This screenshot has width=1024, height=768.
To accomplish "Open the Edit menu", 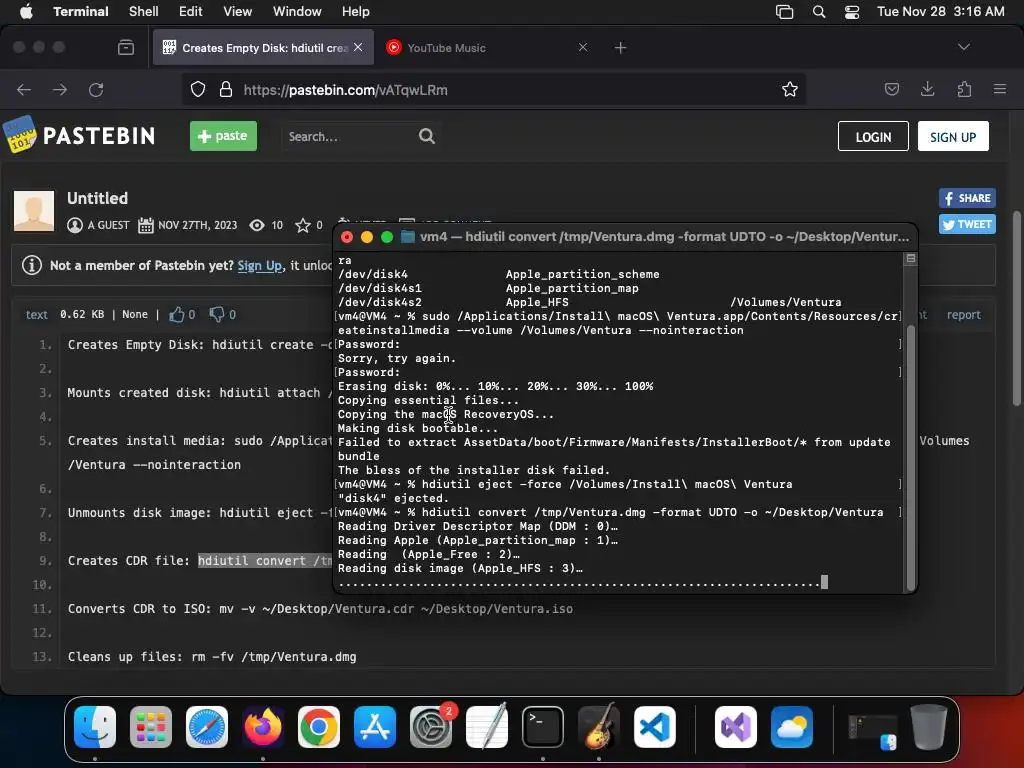I will 190,11.
